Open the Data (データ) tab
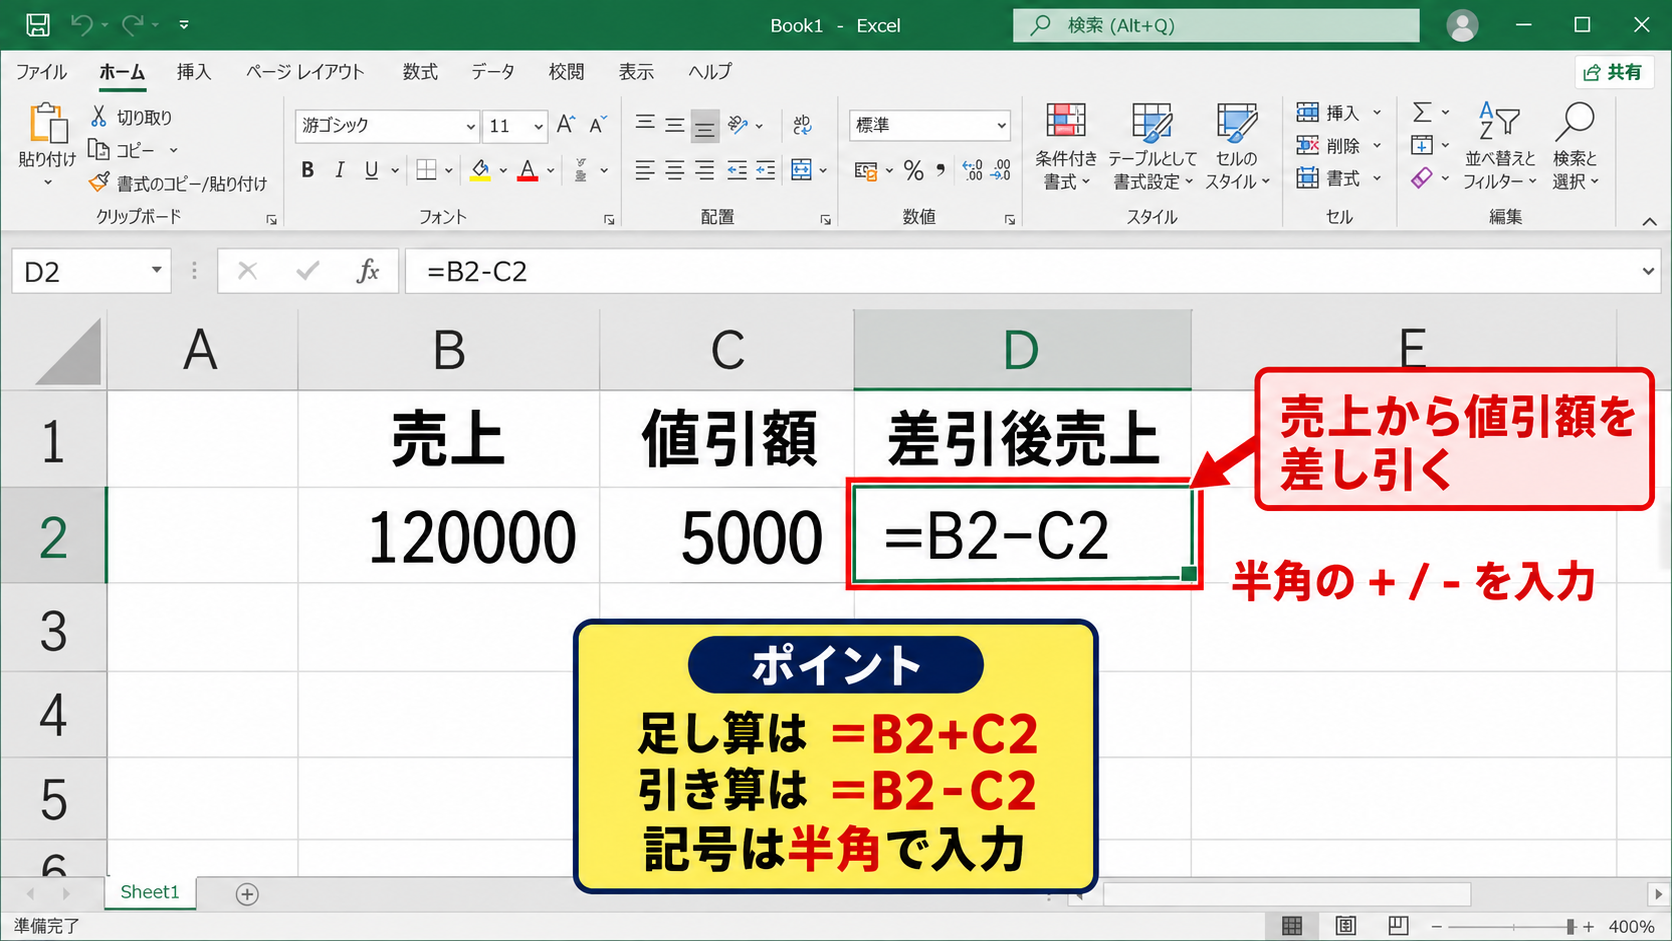 pyautogui.click(x=493, y=72)
